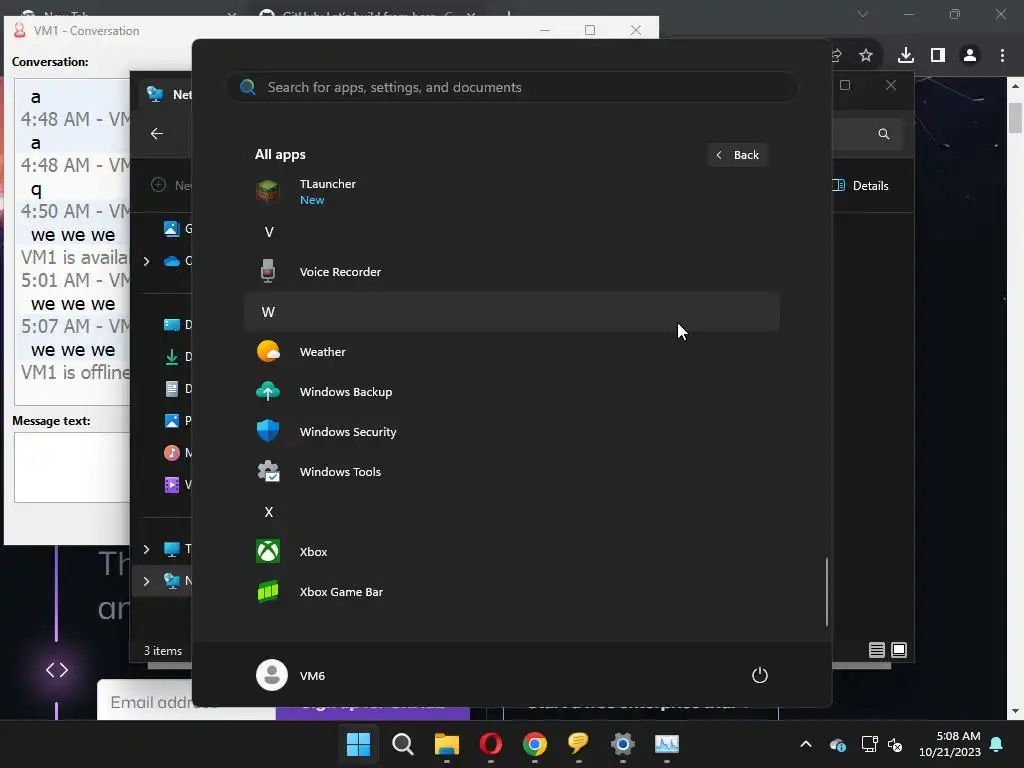The width and height of the screenshot is (1024, 768).
Task: Open Windows Backup app
Action: pyautogui.click(x=511, y=392)
